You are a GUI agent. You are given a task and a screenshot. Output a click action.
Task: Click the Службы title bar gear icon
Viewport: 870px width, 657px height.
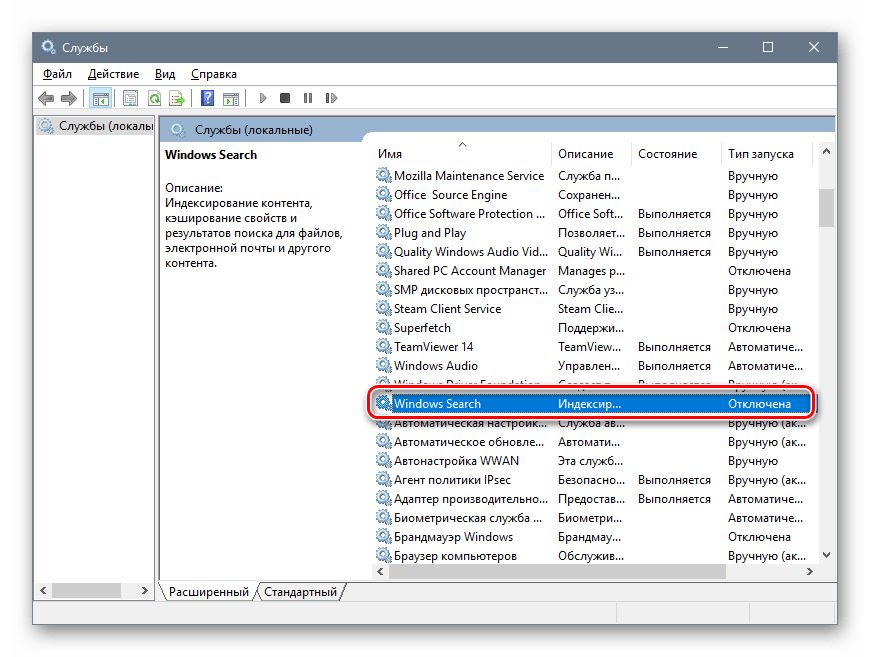[x=48, y=47]
